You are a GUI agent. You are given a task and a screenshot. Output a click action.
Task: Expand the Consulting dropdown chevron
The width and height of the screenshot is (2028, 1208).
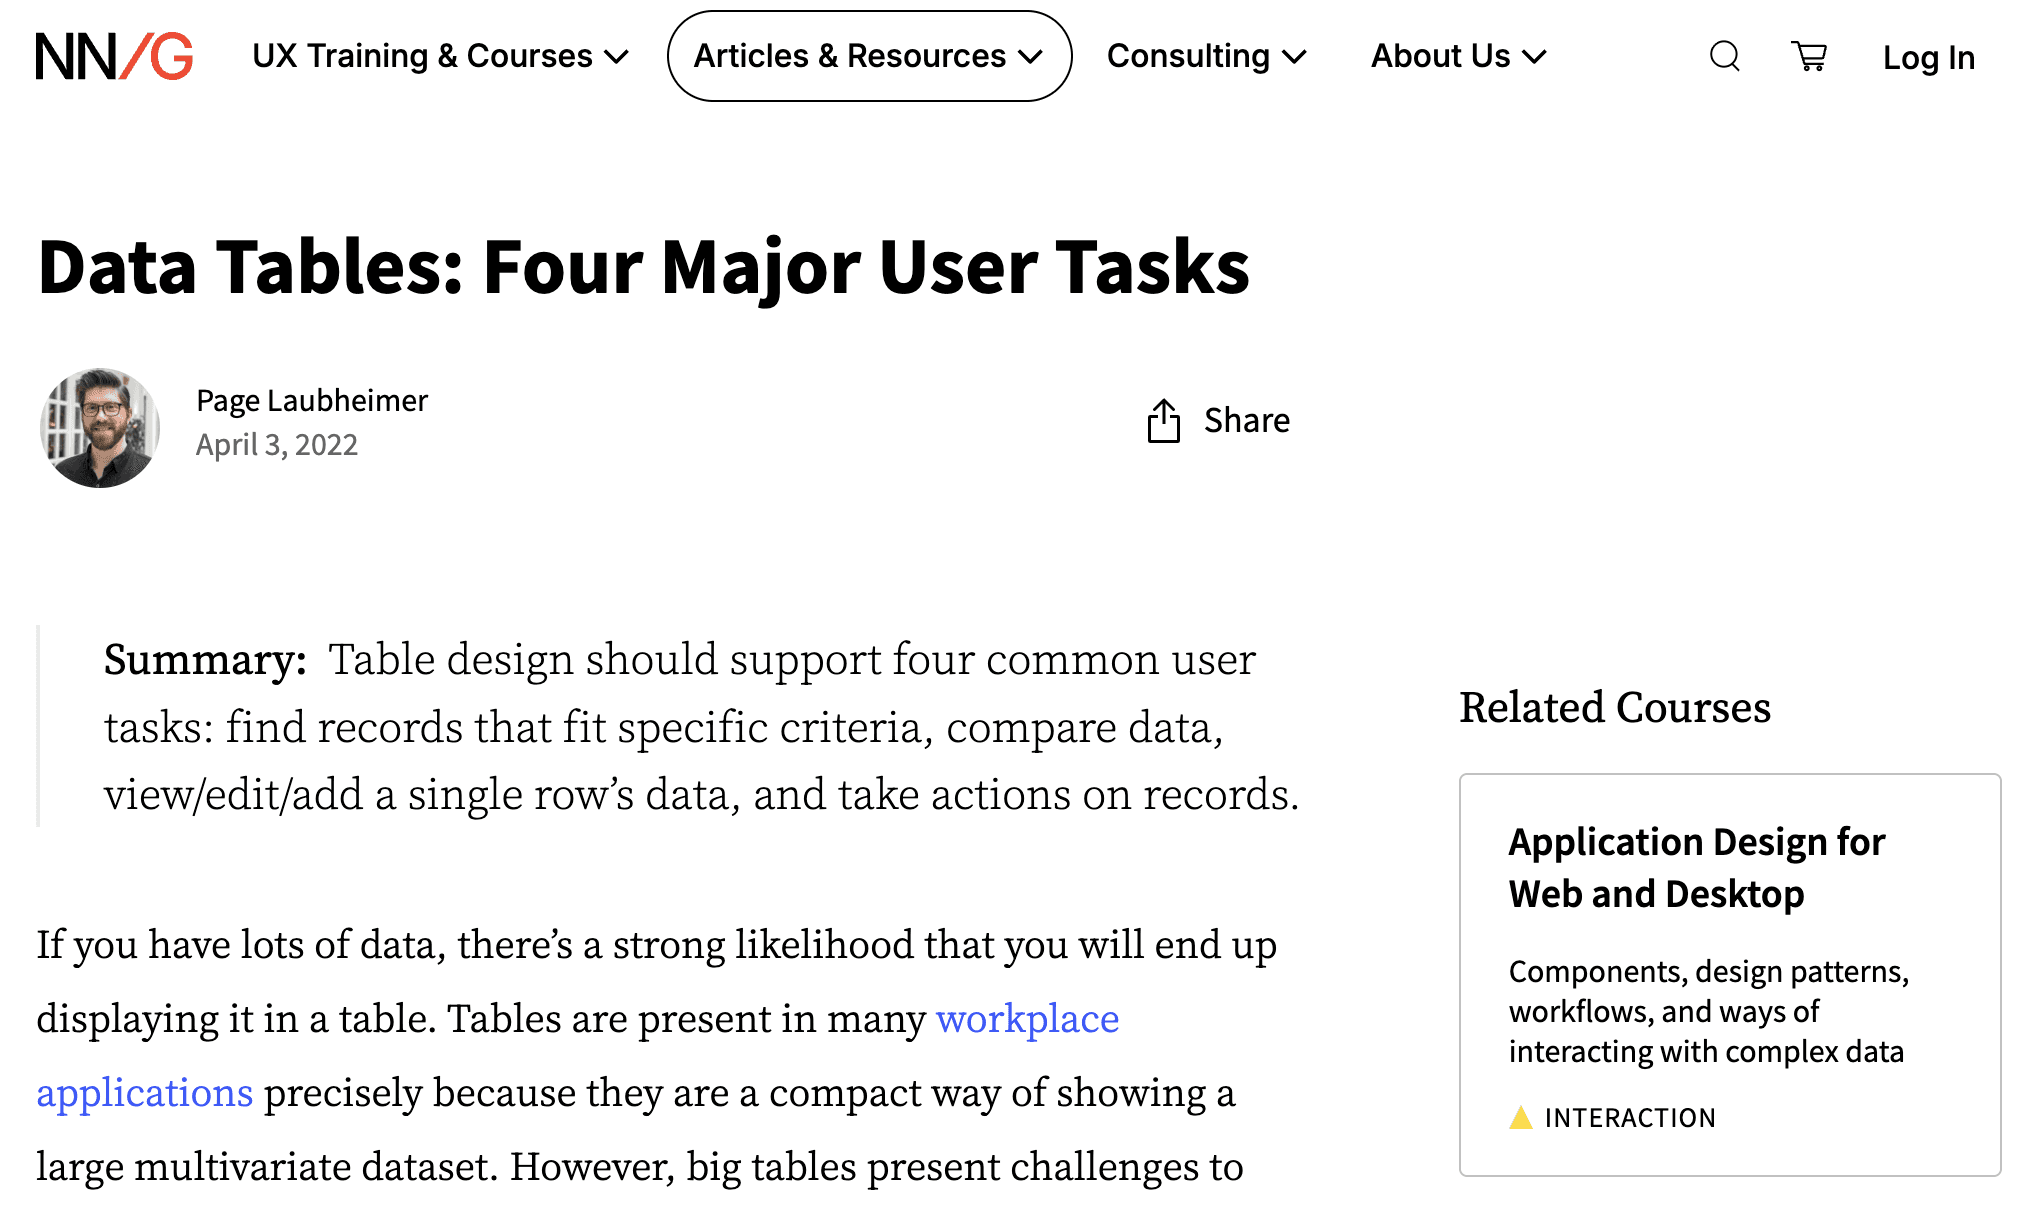1295,57
